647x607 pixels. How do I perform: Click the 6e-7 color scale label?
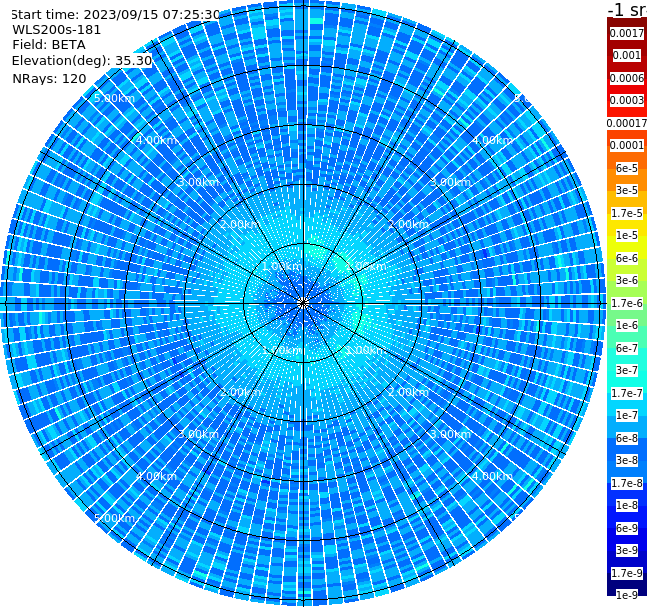pos(627,348)
